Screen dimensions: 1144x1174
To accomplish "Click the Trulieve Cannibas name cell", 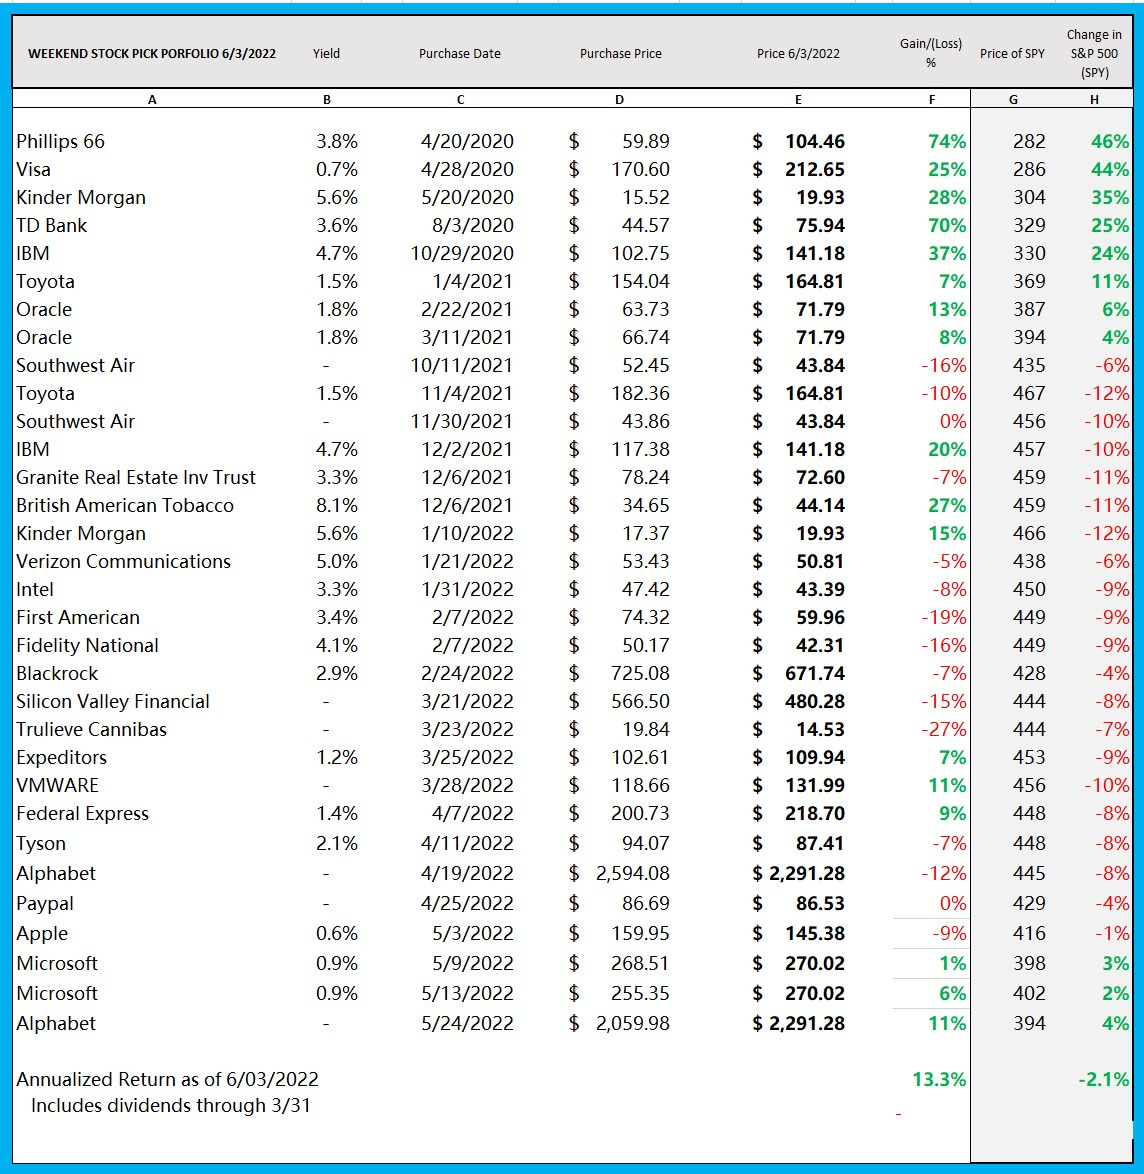I will [91, 729].
